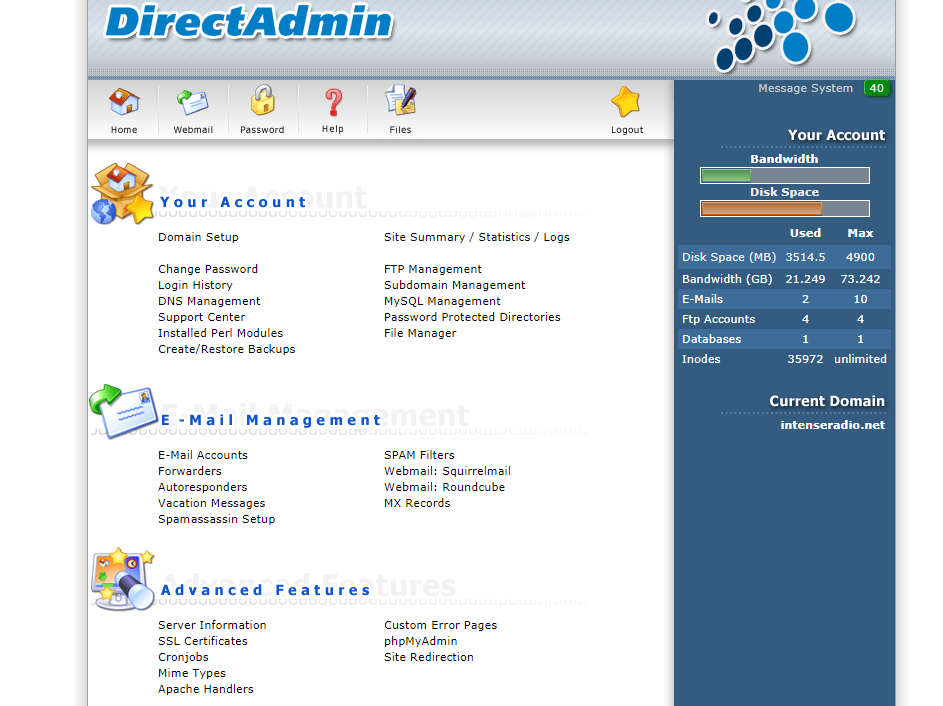The image size is (943, 706).
Task: Click the Your Account sidebar heading
Action: pos(837,135)
